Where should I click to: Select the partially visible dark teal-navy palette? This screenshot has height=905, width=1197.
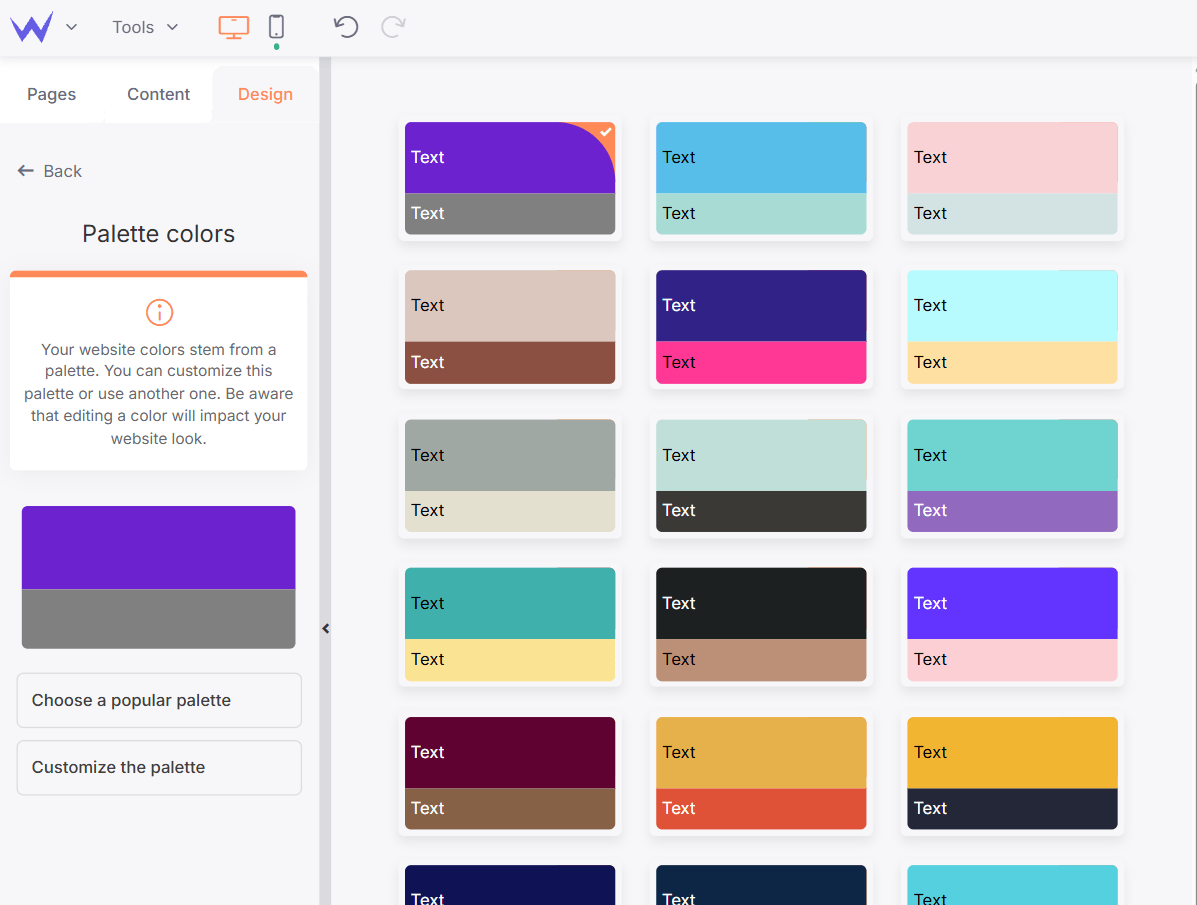(761, 885)
